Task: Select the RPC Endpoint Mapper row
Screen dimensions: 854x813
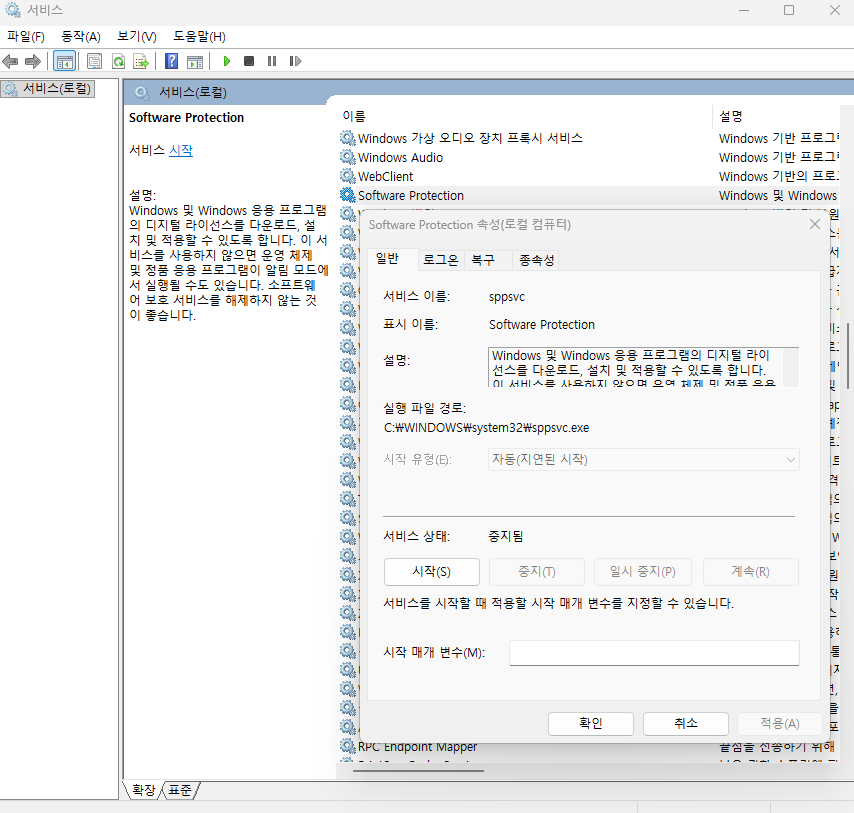Action: pos(589,747)
